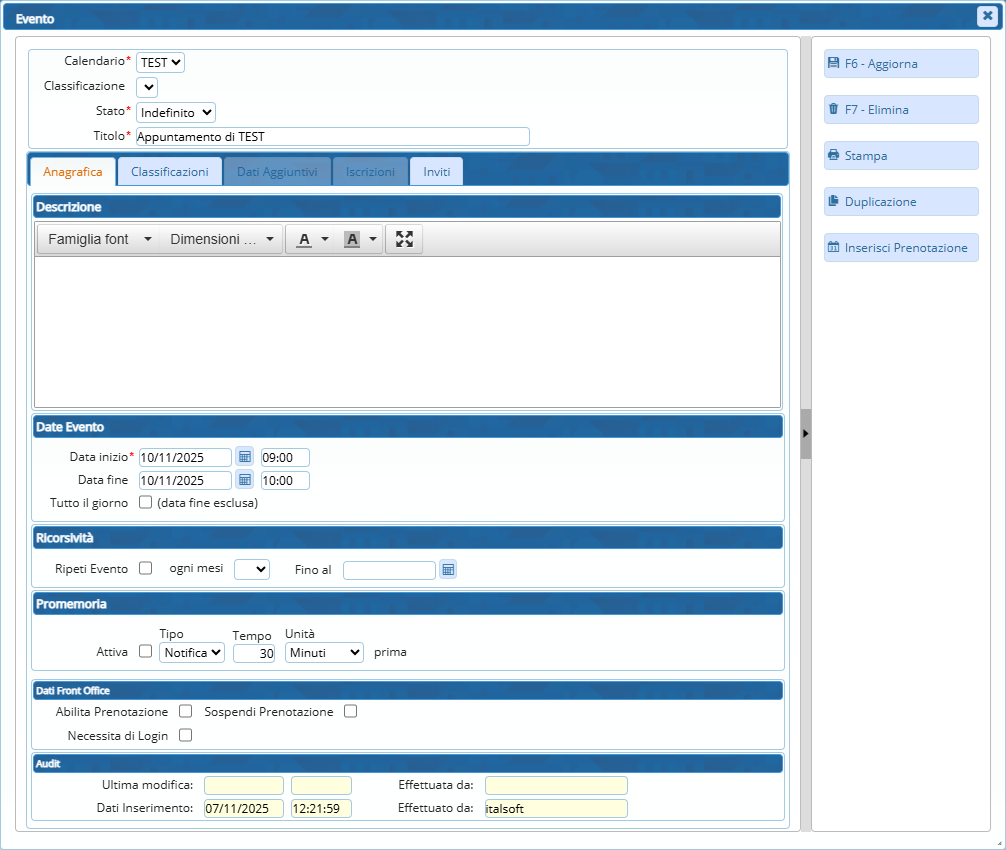Click the text color icon in editor
Viewport: 1006px width, 850px height.
304,240
